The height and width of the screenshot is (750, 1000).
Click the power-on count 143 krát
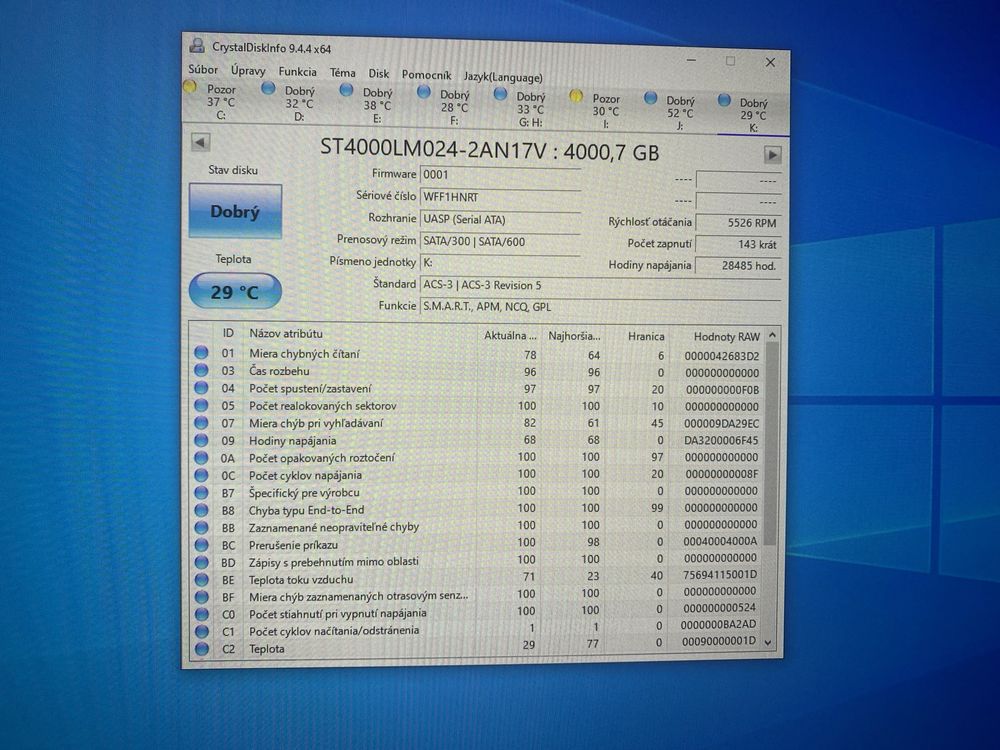(738, 244)
